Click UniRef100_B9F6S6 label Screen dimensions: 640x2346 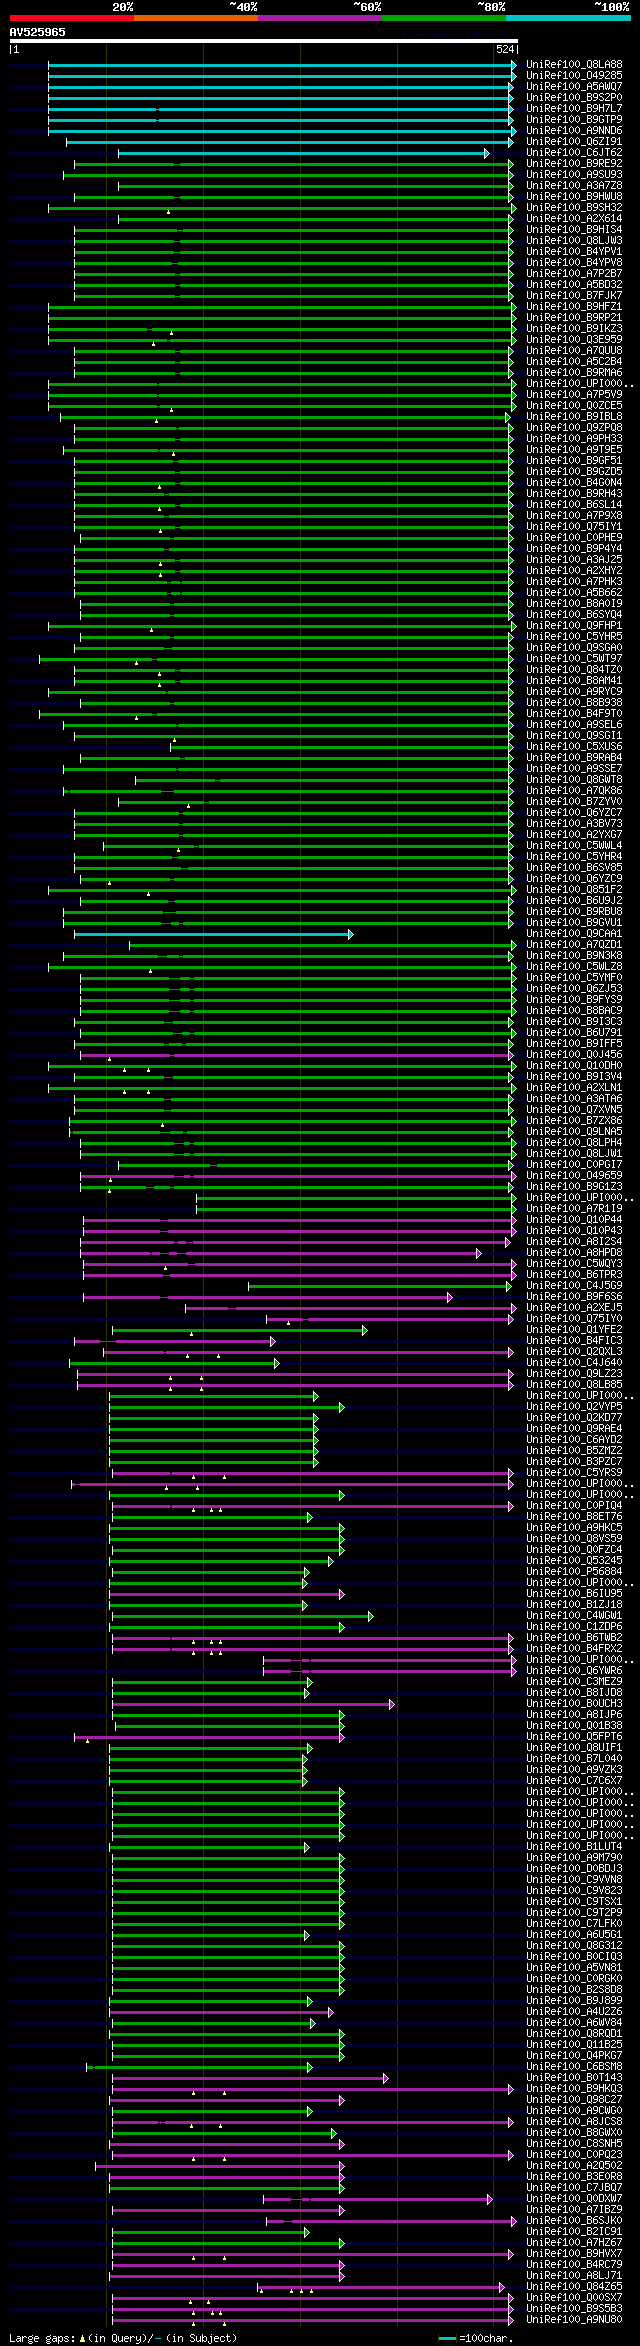point(574,1296)
